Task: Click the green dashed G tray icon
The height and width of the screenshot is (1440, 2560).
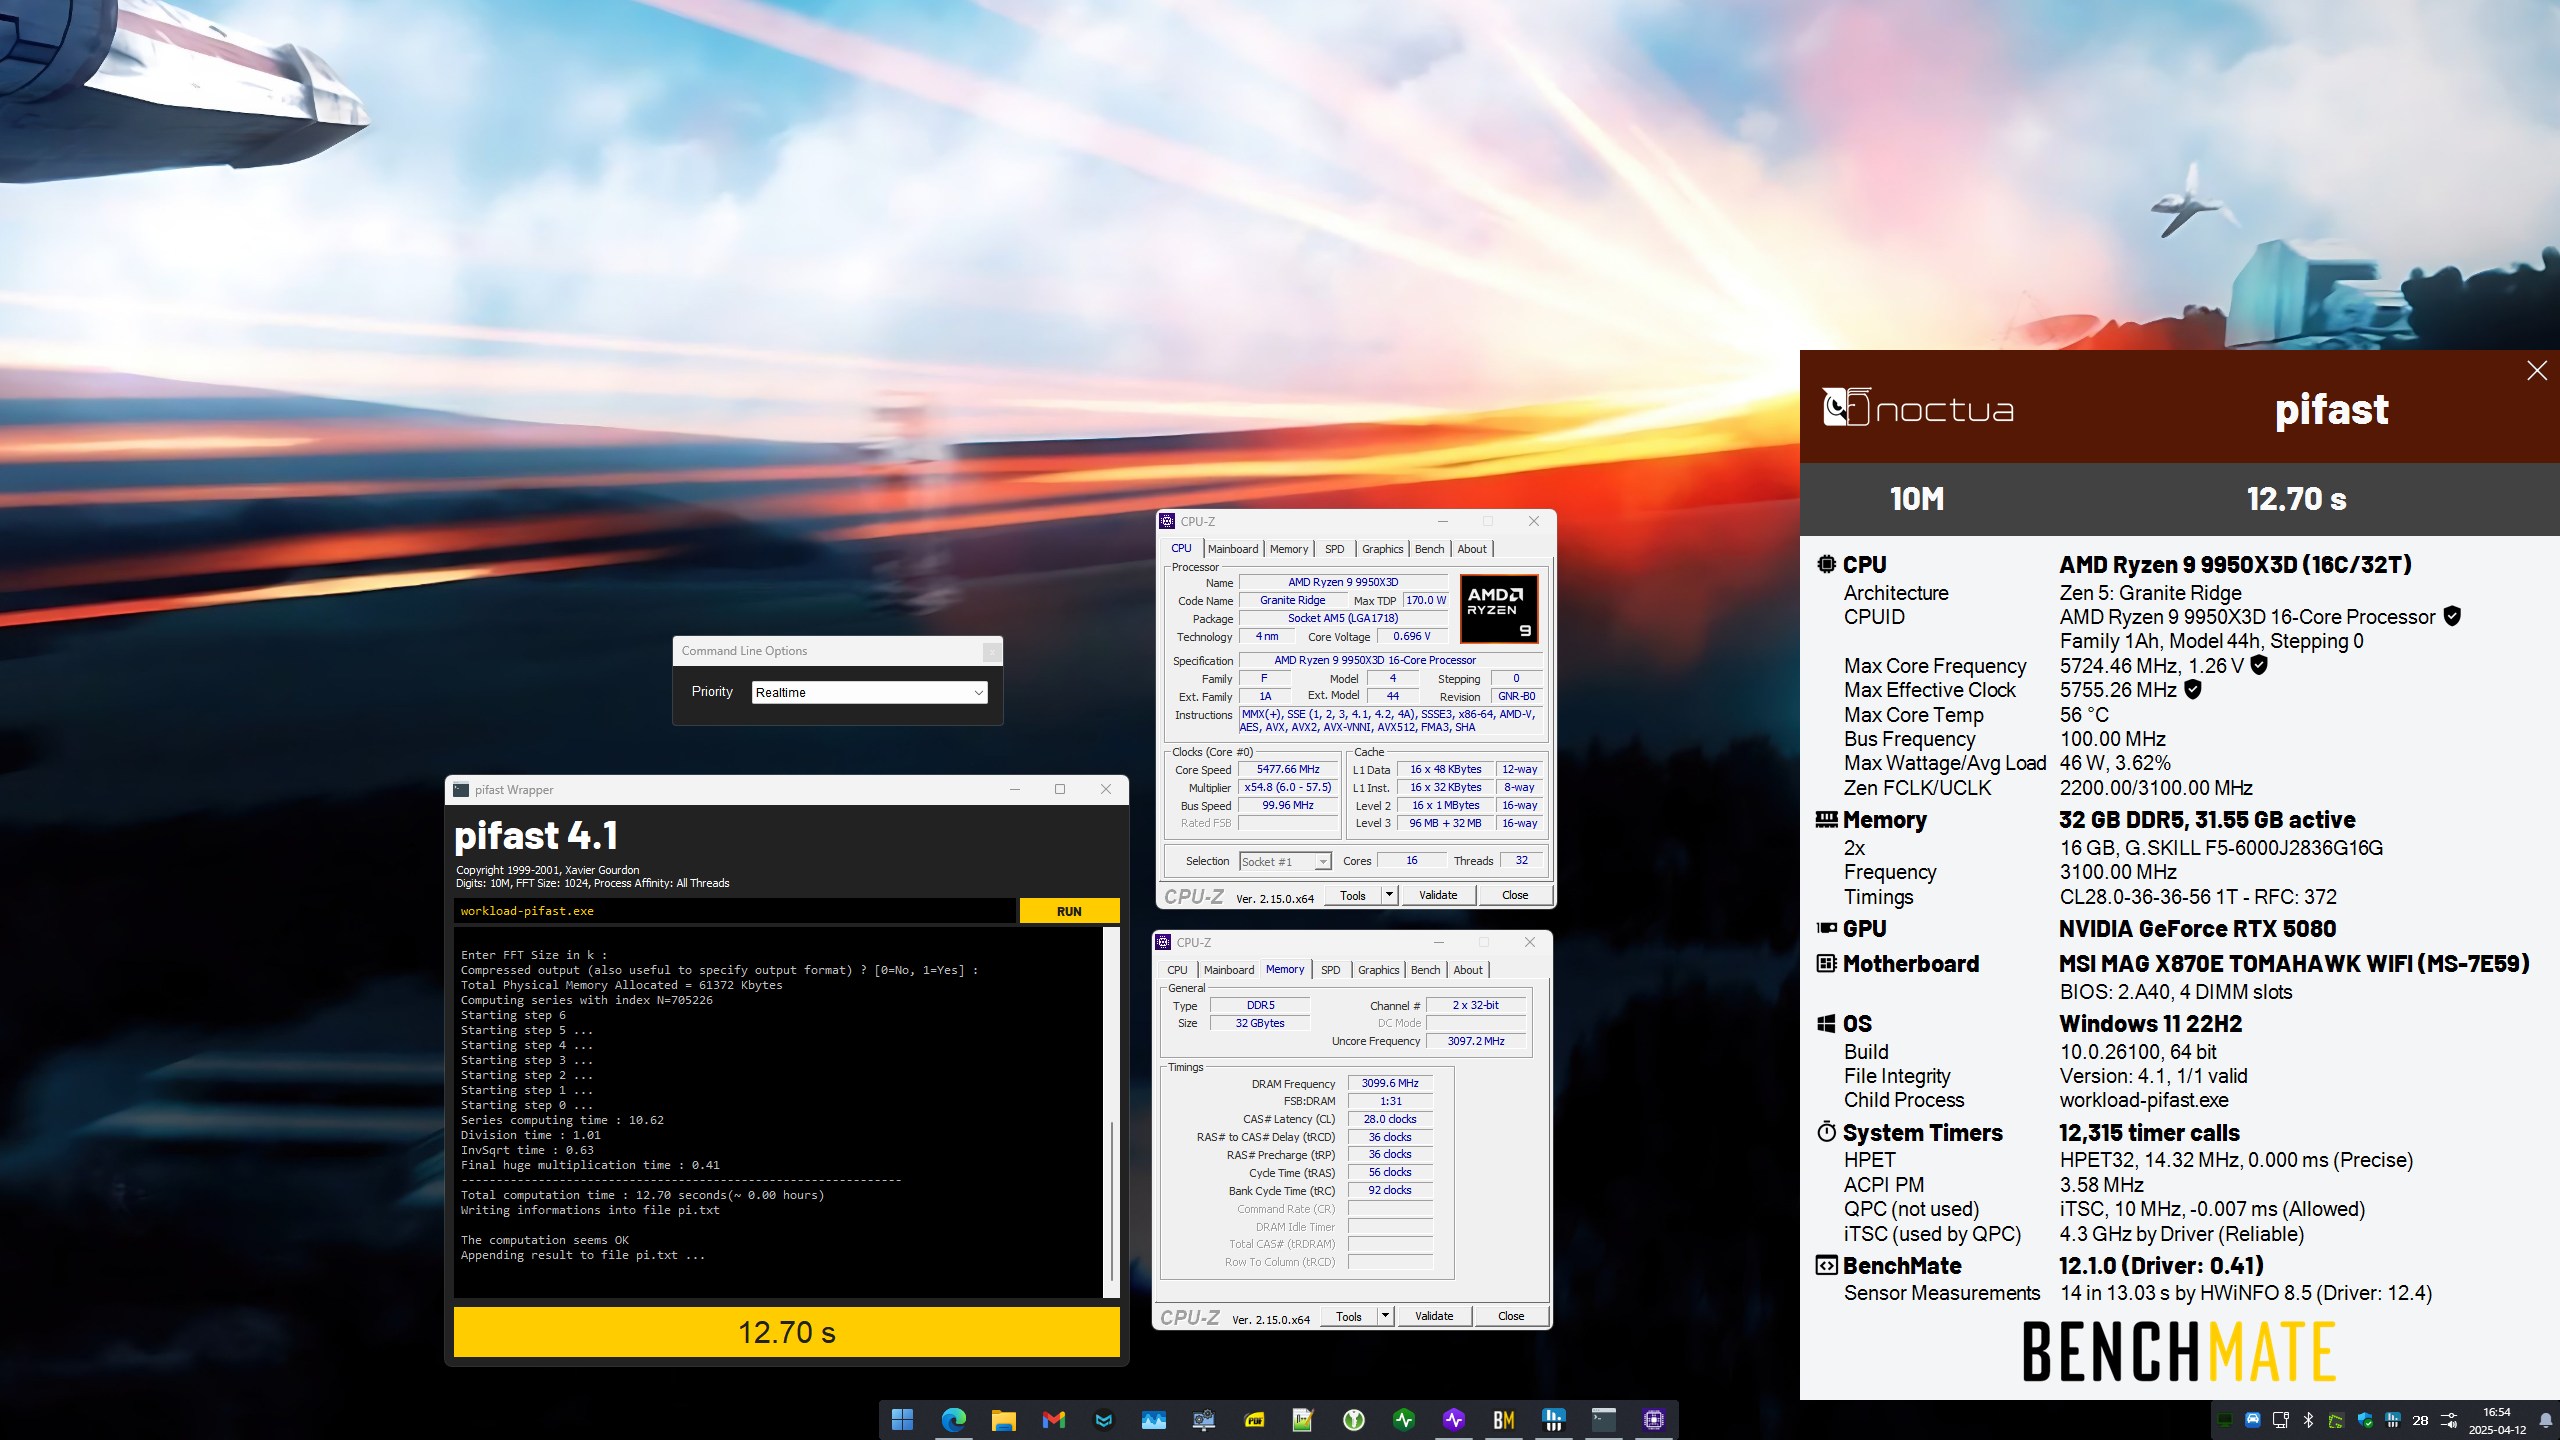Action: point(2336,1420)
